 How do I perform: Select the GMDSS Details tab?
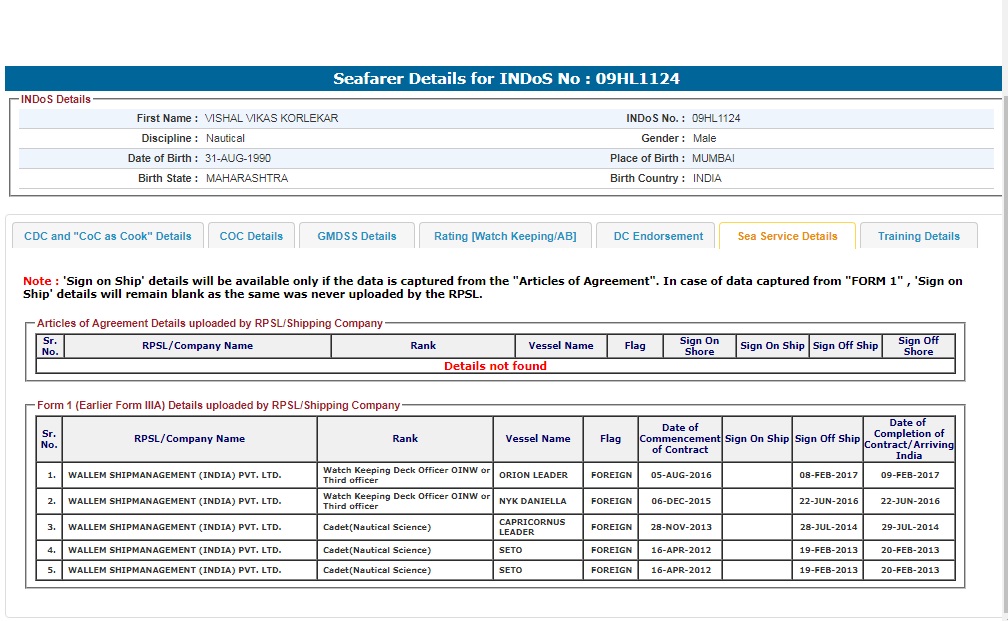click(x=357, y=236)
